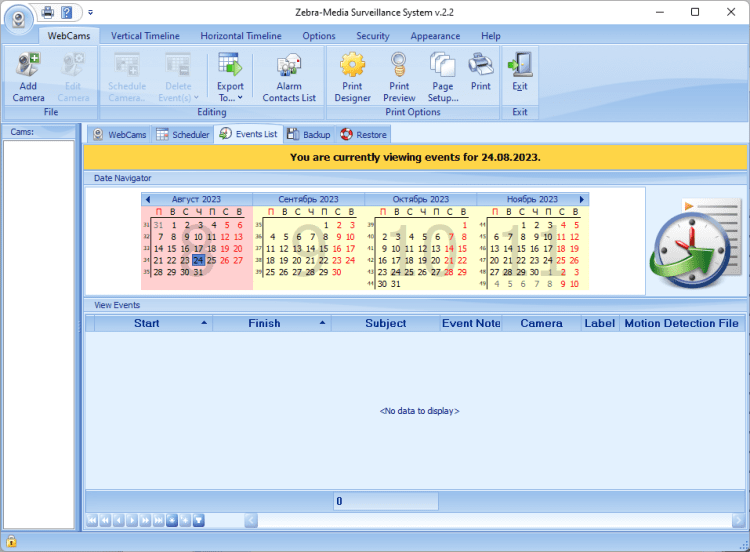The height and width of the screenshot is (552, 750).
Task: Open Export To dropdown in ribbon
Action: click(230, 77)
